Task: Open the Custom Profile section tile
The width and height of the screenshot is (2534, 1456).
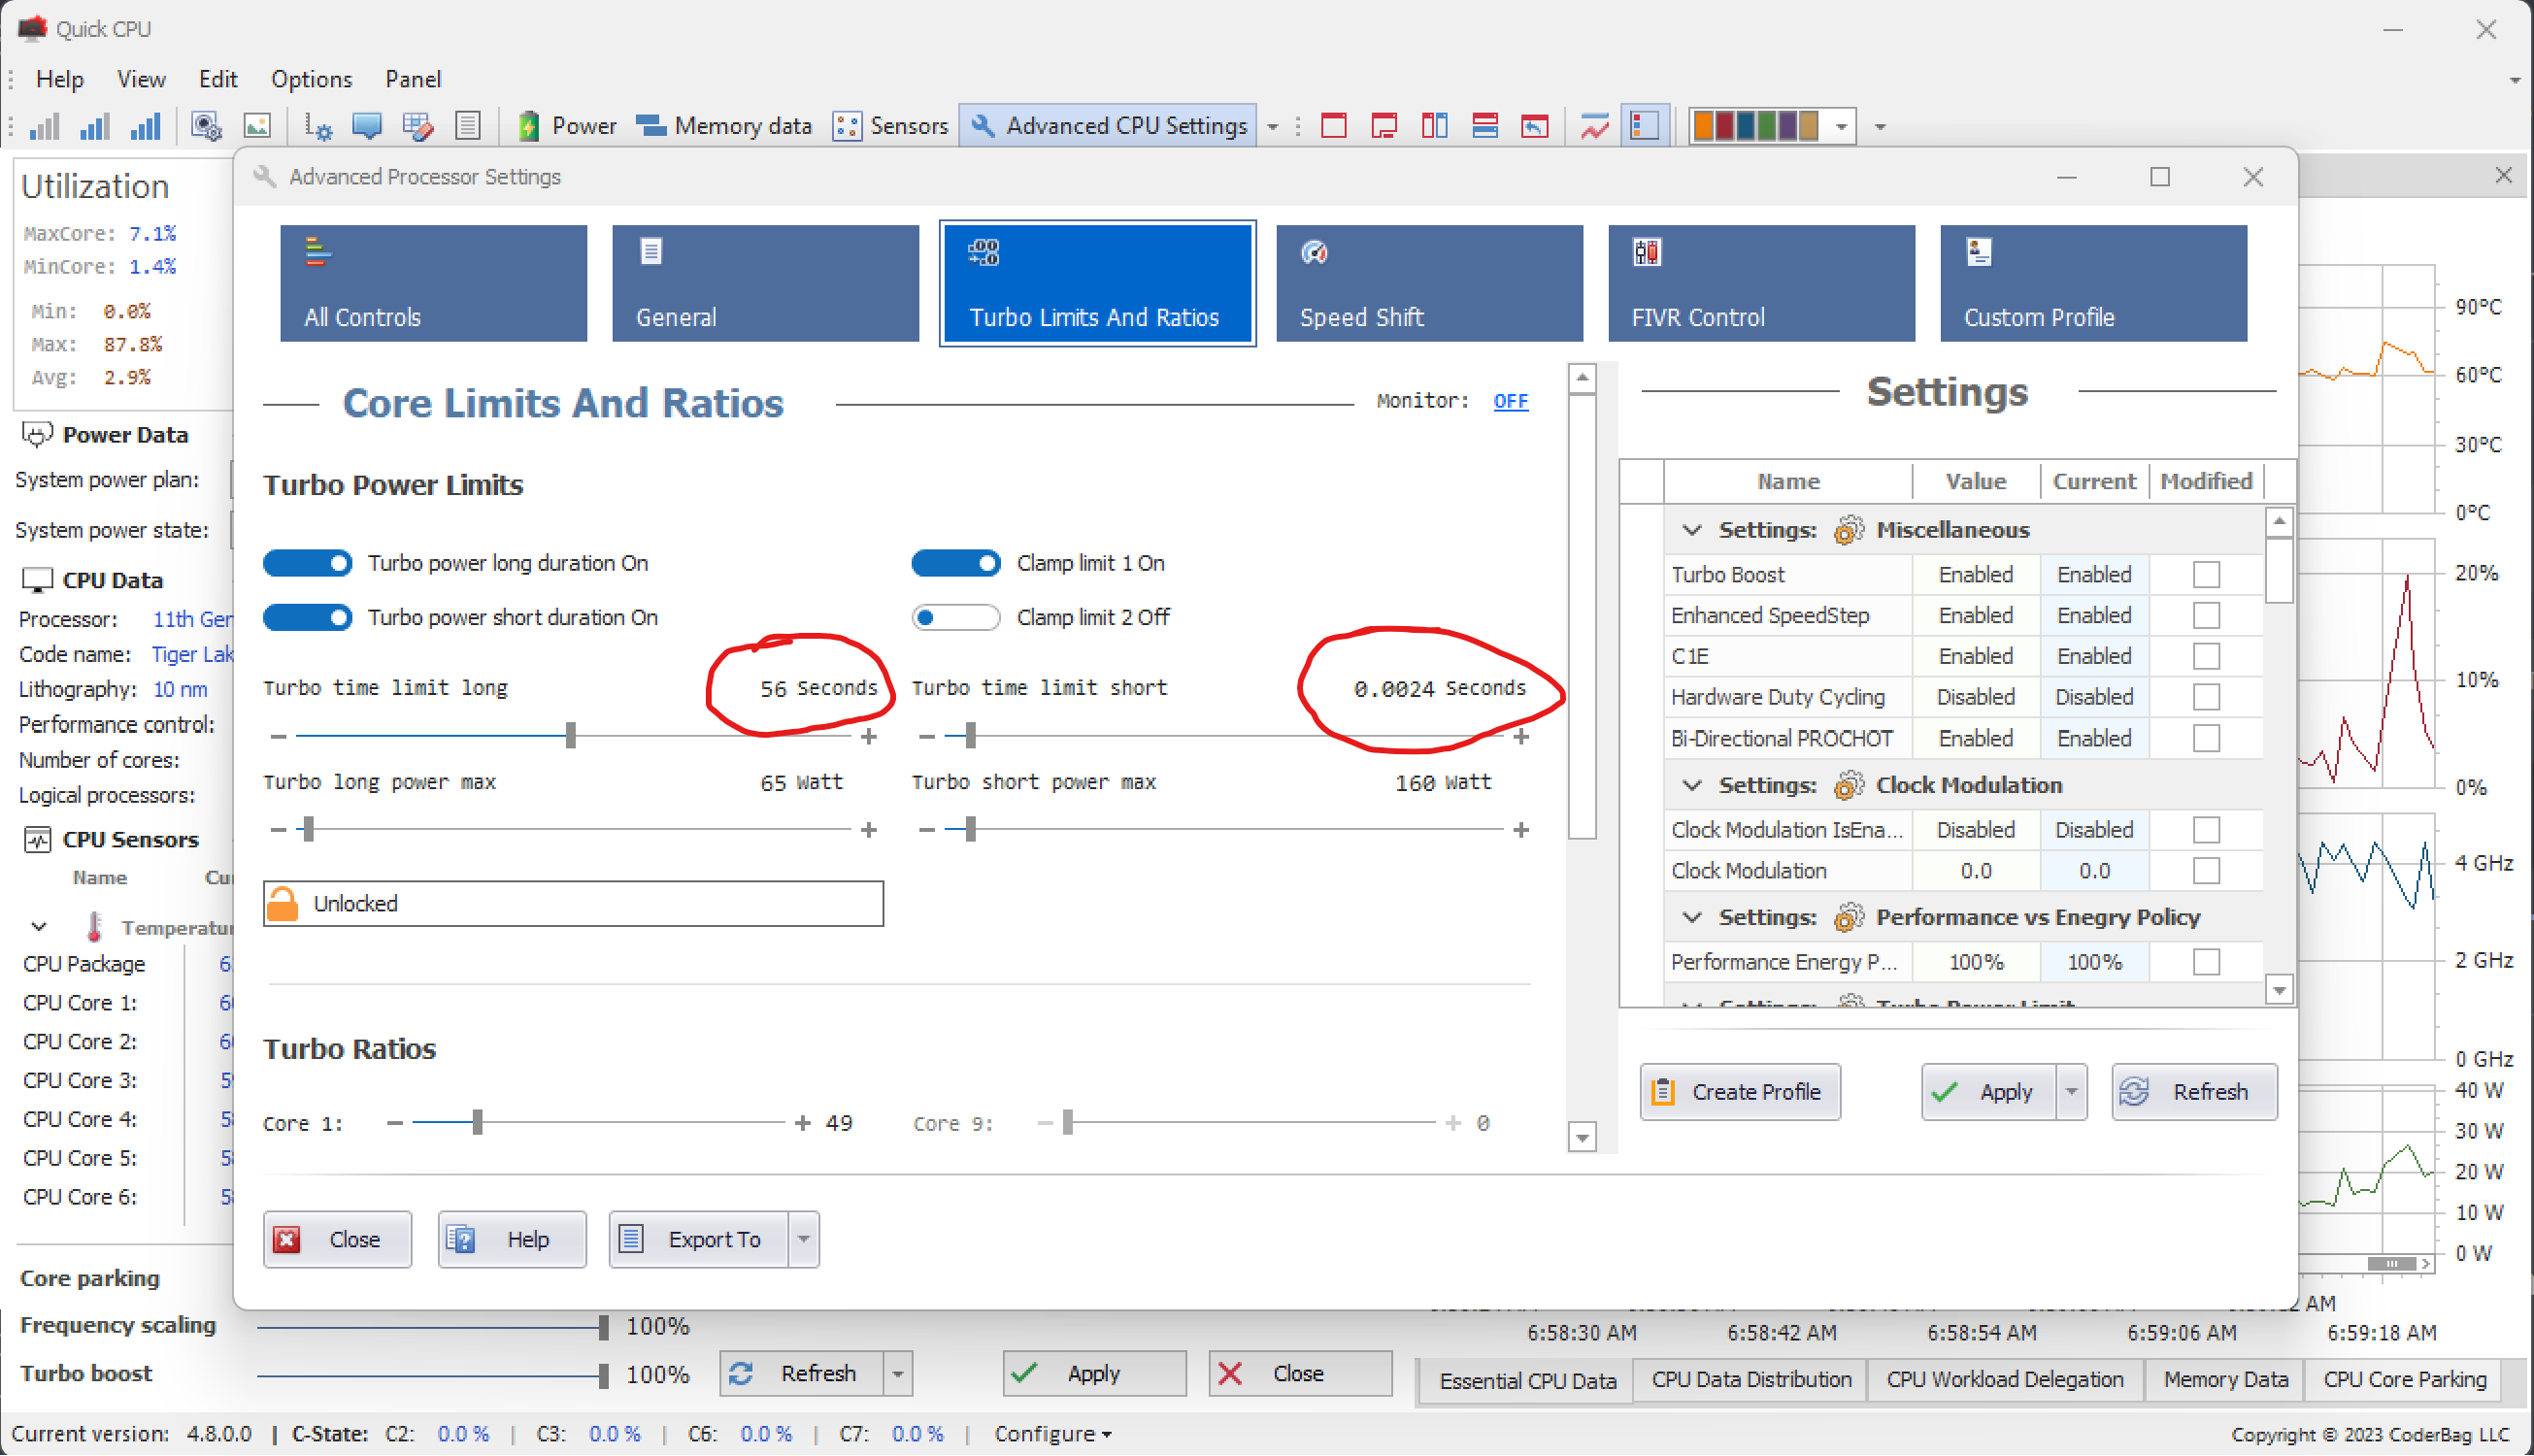Action: [2093, 283]
